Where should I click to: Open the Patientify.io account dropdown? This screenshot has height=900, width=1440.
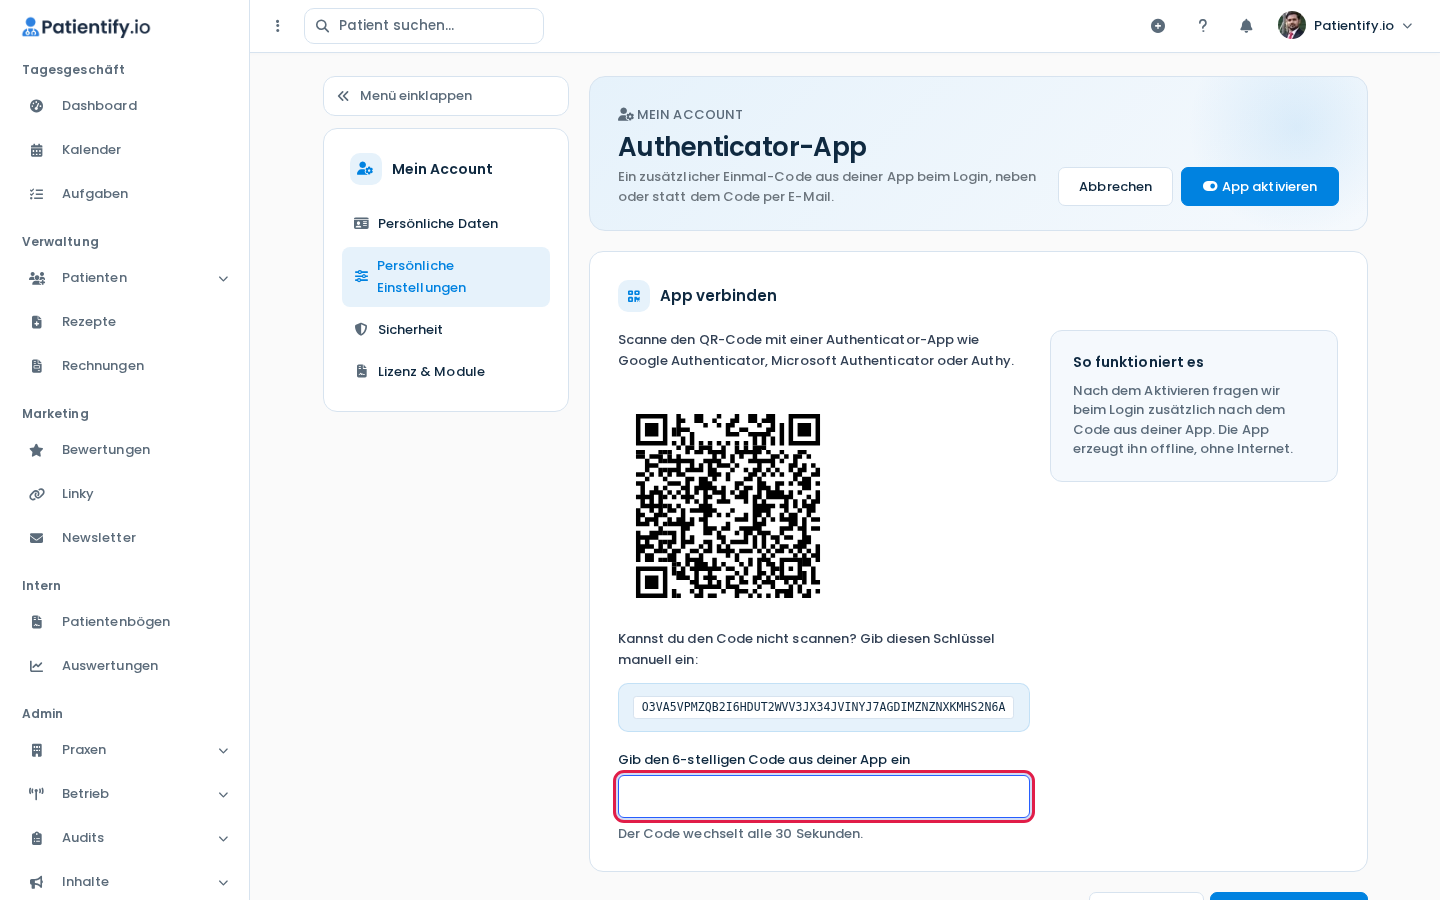click(x=1346, y=26)
